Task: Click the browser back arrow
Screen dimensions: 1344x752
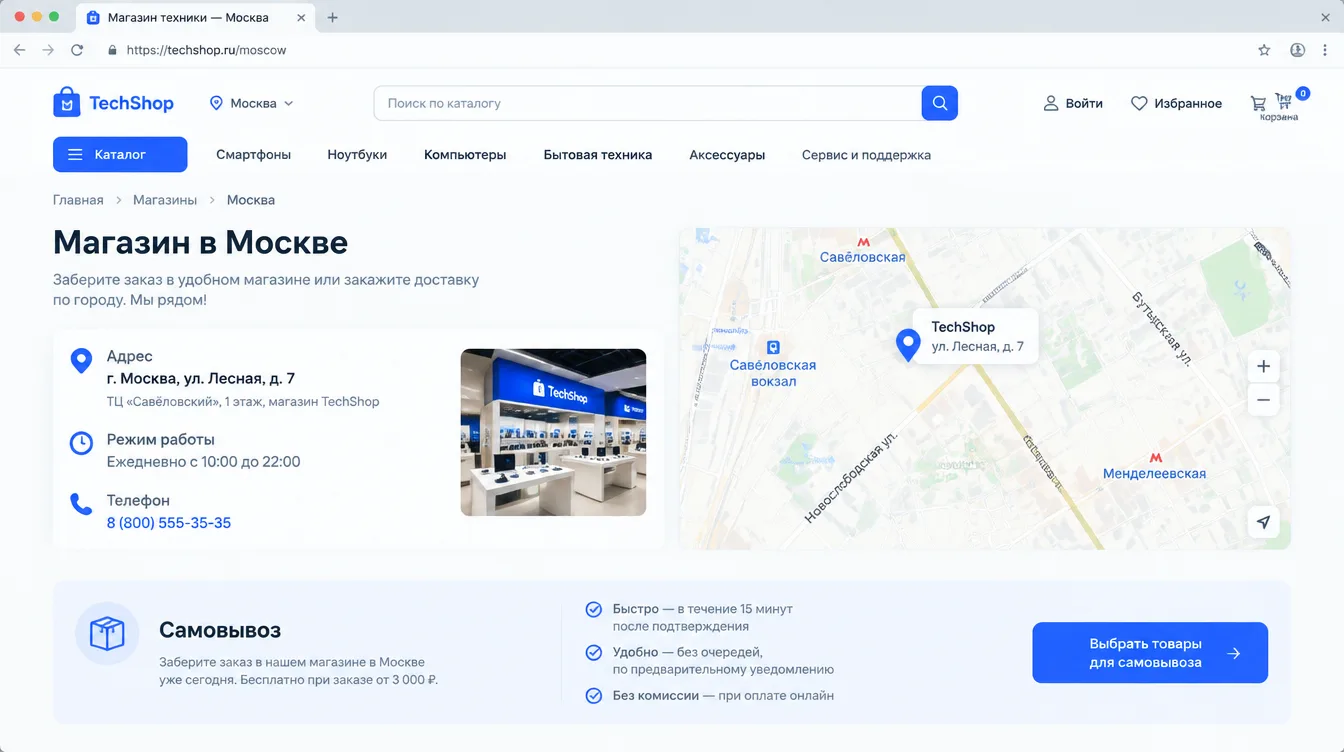Action: [19, 50]
